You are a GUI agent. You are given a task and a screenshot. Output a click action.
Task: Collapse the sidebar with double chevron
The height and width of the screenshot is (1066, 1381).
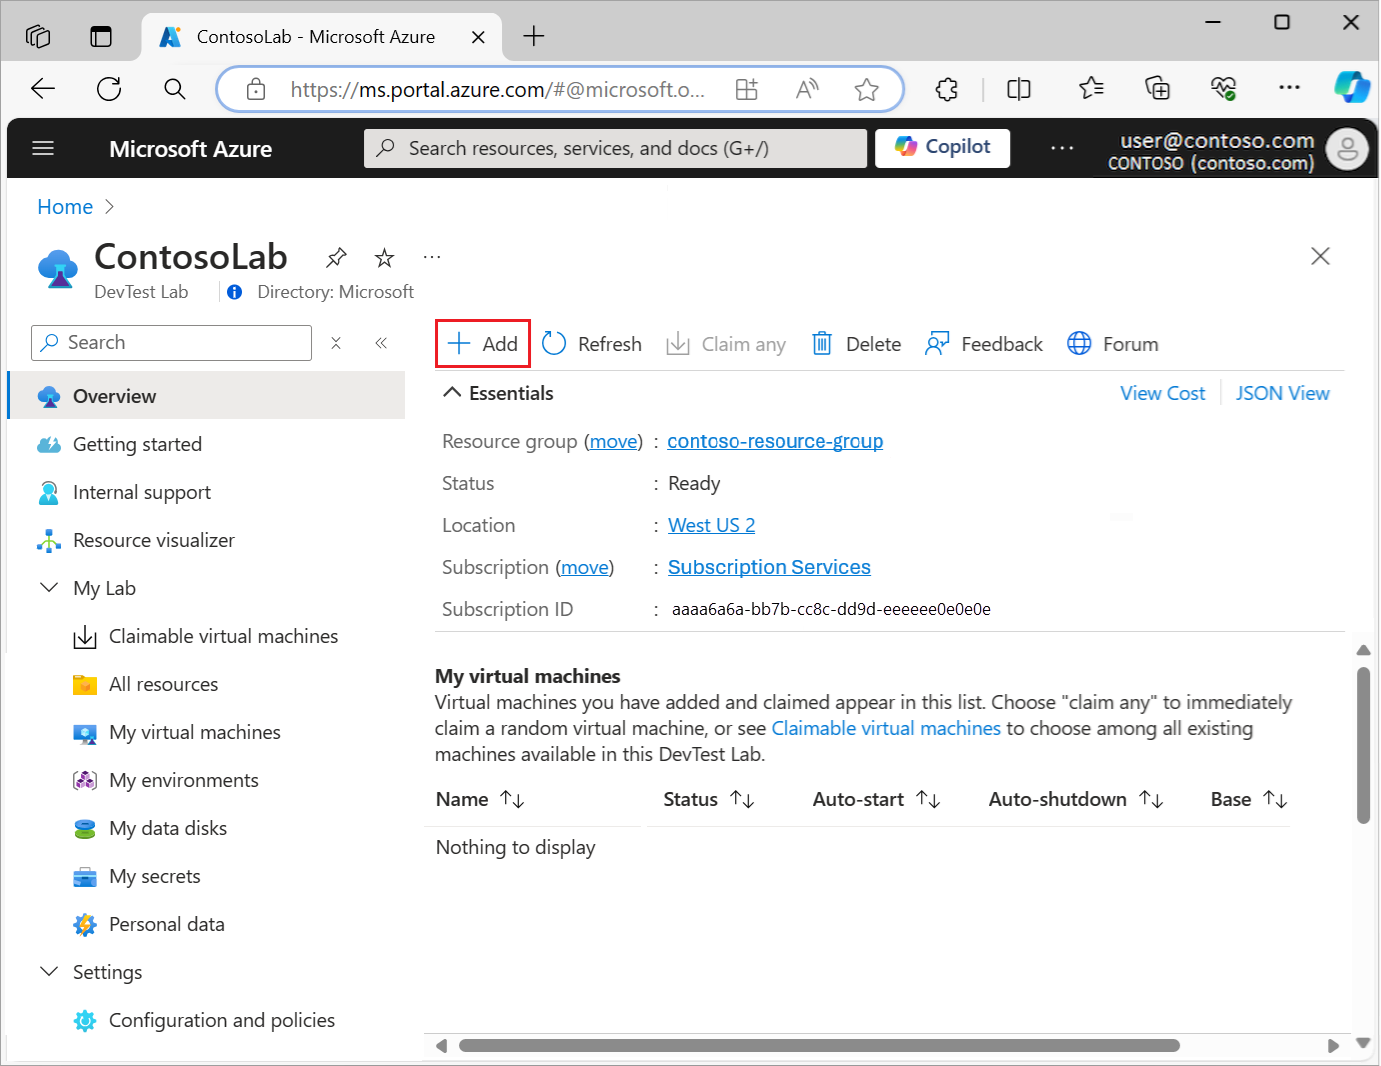click(x=381, y=343)
